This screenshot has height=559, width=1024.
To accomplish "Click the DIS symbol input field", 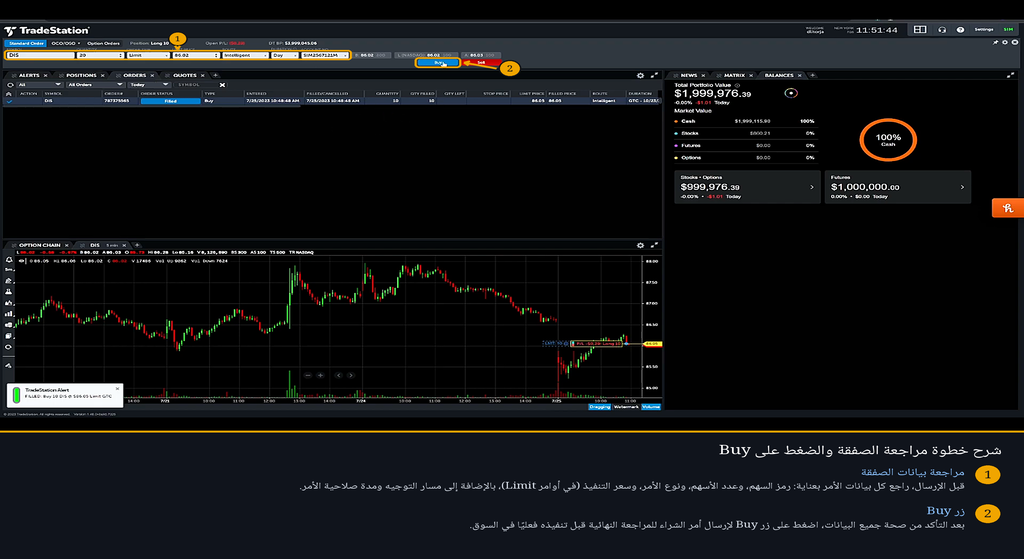I will (40, 56).
